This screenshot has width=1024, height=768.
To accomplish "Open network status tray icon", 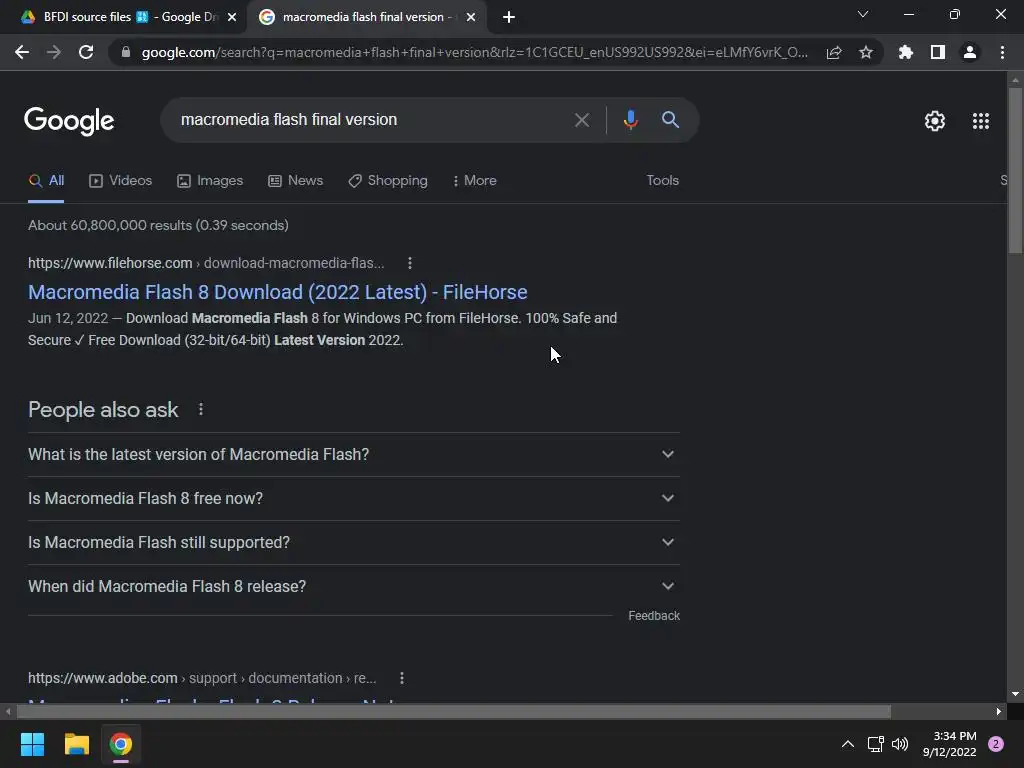I will coord(875,744).
